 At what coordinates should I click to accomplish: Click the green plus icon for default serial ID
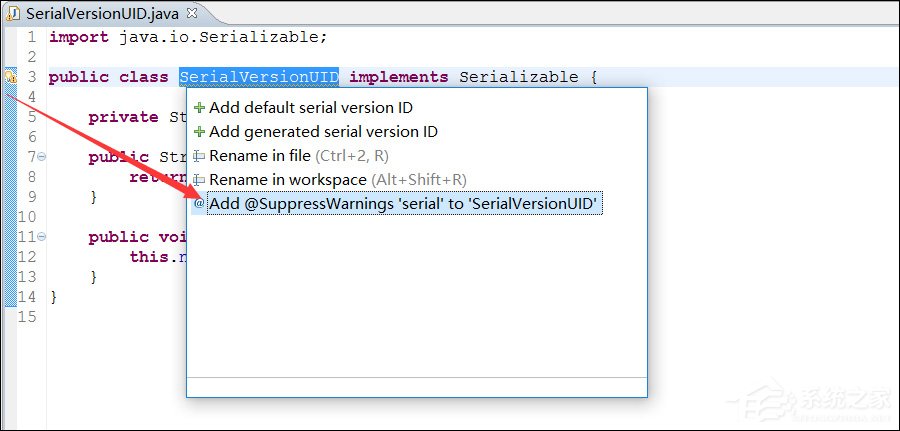click(x=199, y=108)
